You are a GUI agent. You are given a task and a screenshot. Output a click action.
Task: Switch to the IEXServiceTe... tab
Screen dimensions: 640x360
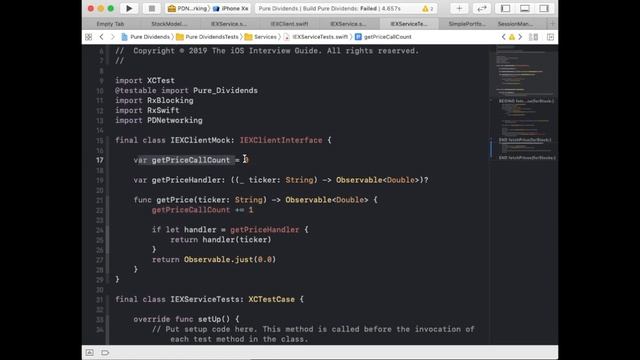[409, 24]
